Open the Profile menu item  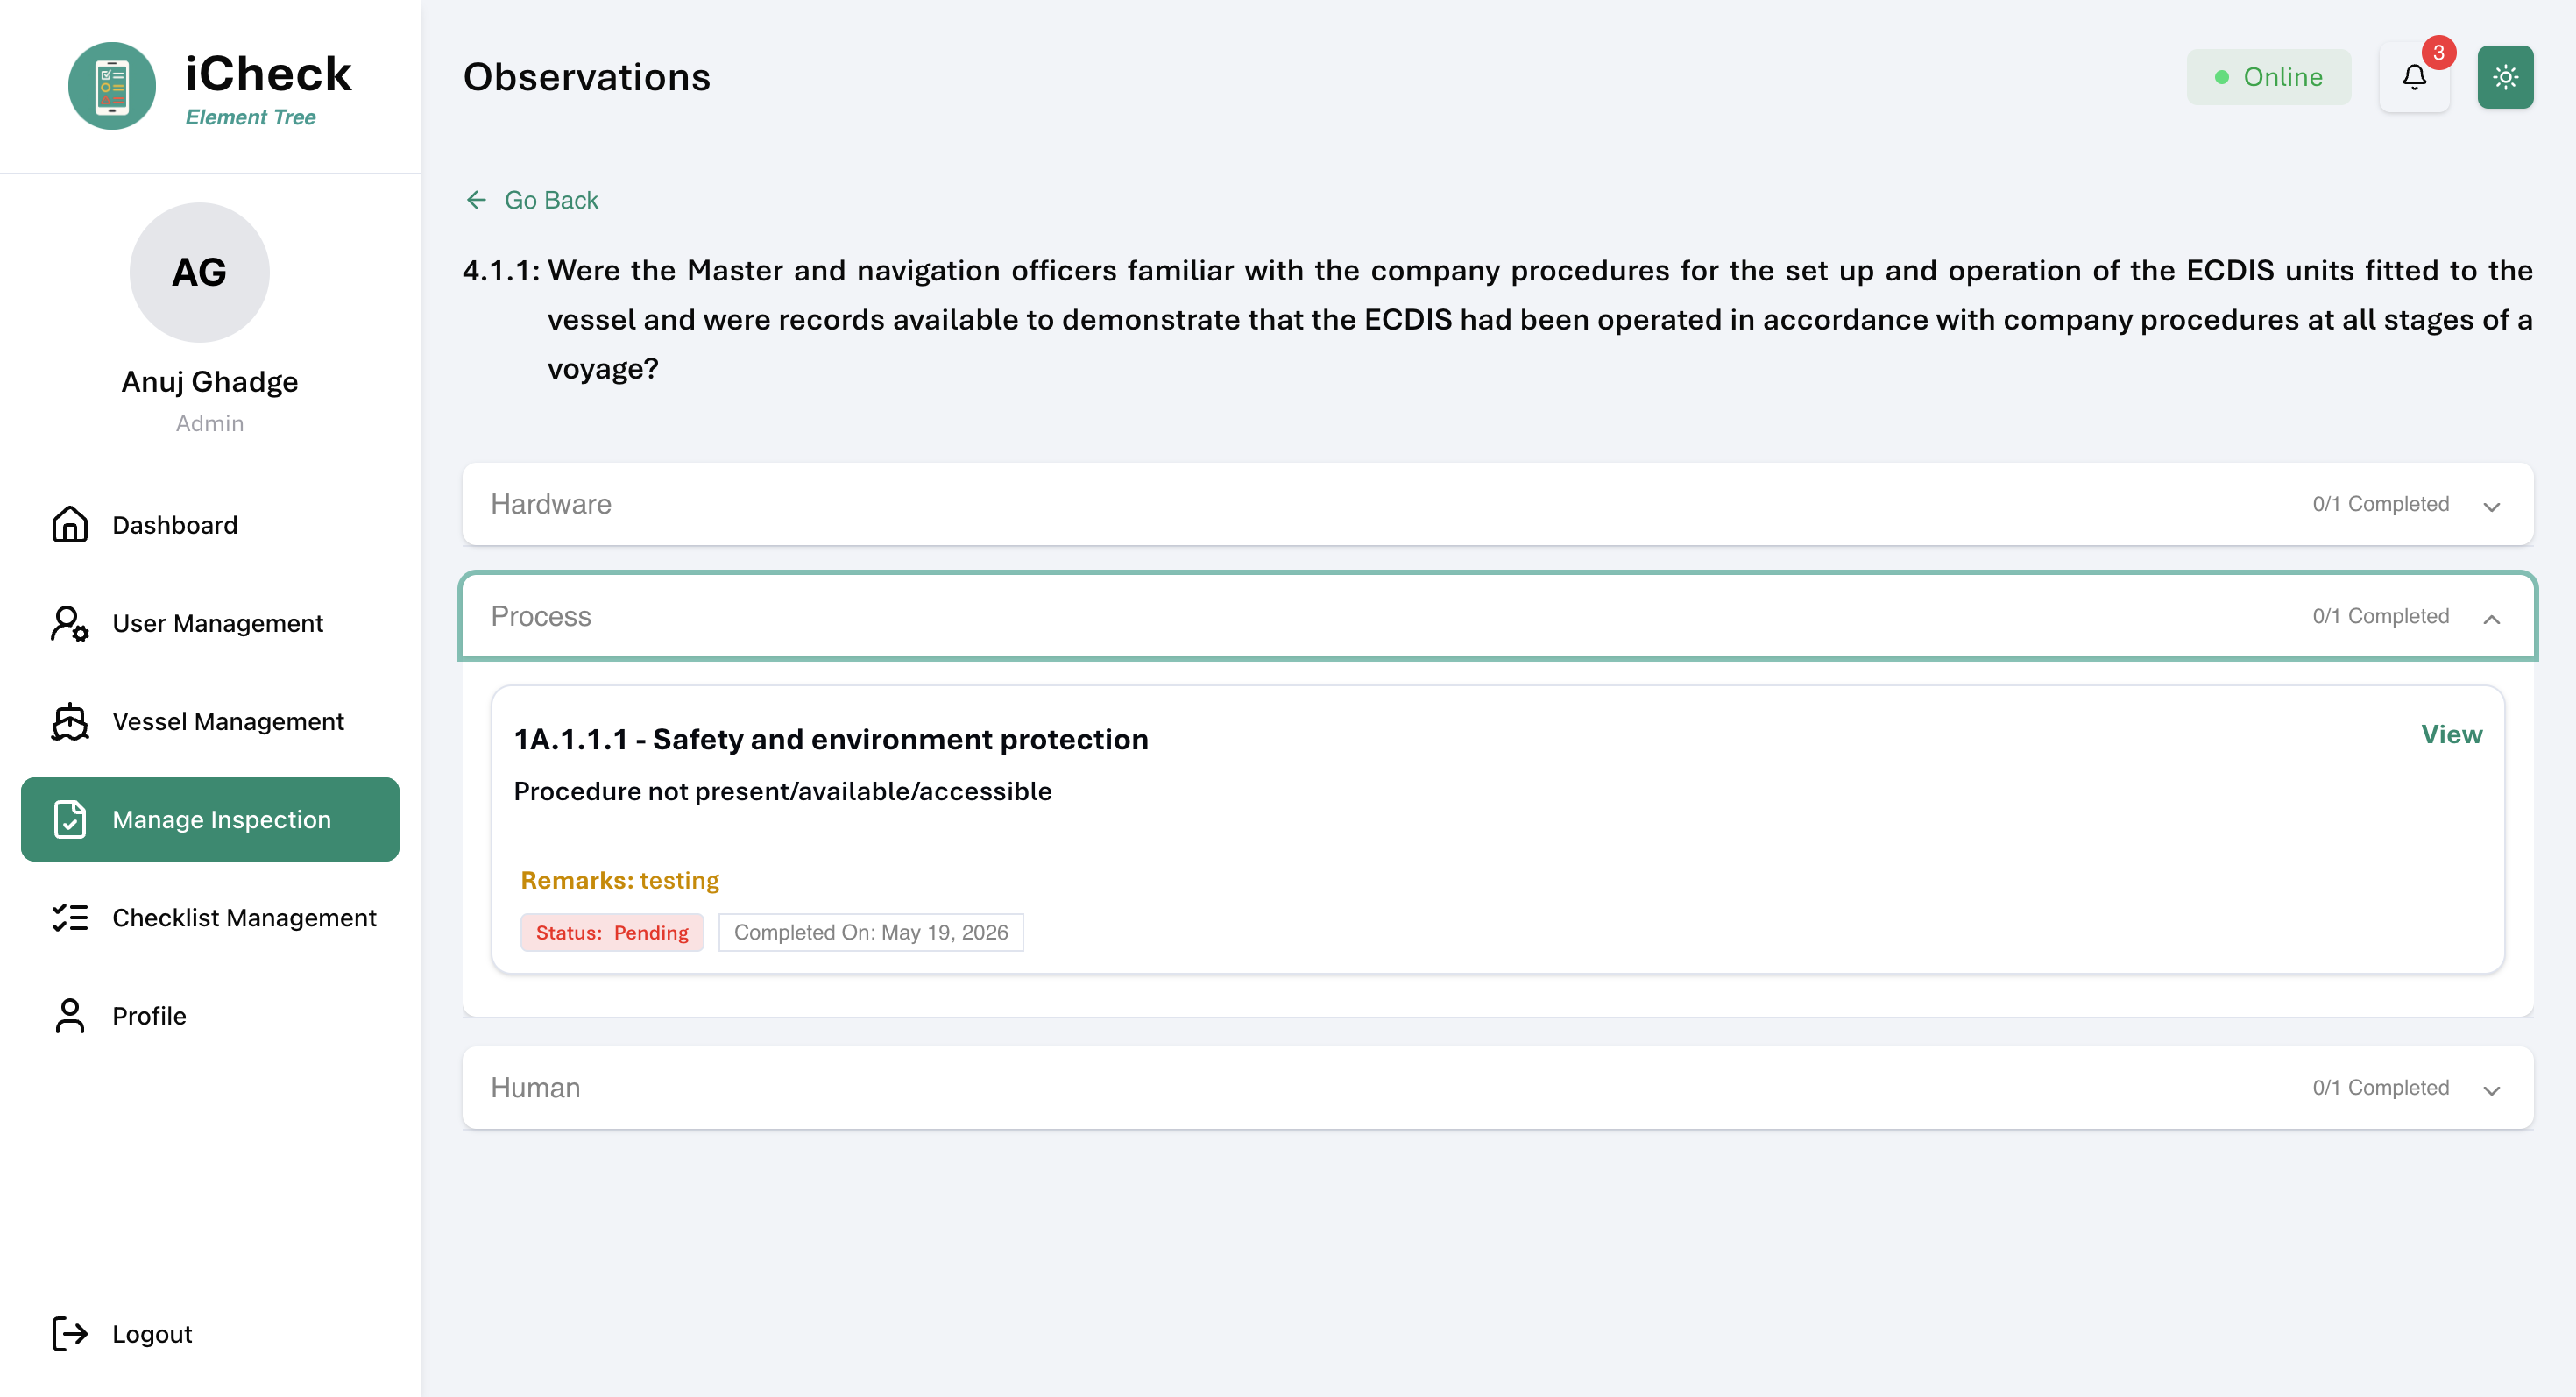(x=210, y=1015)
